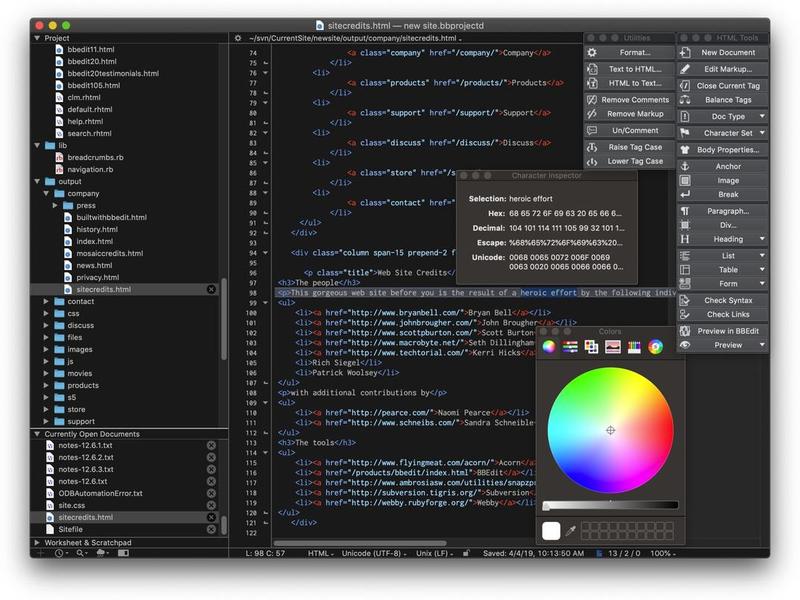Close ODBAutomationError.txt in open documents list
Screen dimensions: 800x600
(211, 493)
